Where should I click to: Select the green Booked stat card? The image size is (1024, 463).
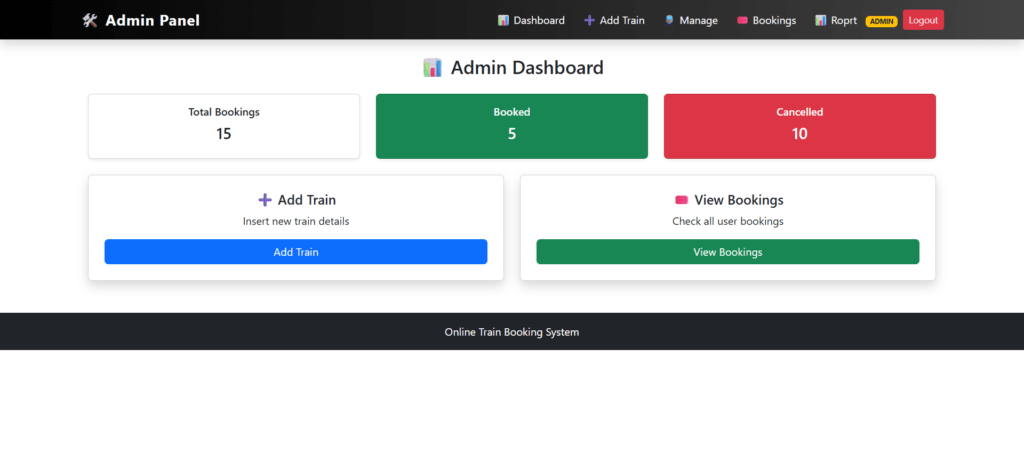click(512, 126)
